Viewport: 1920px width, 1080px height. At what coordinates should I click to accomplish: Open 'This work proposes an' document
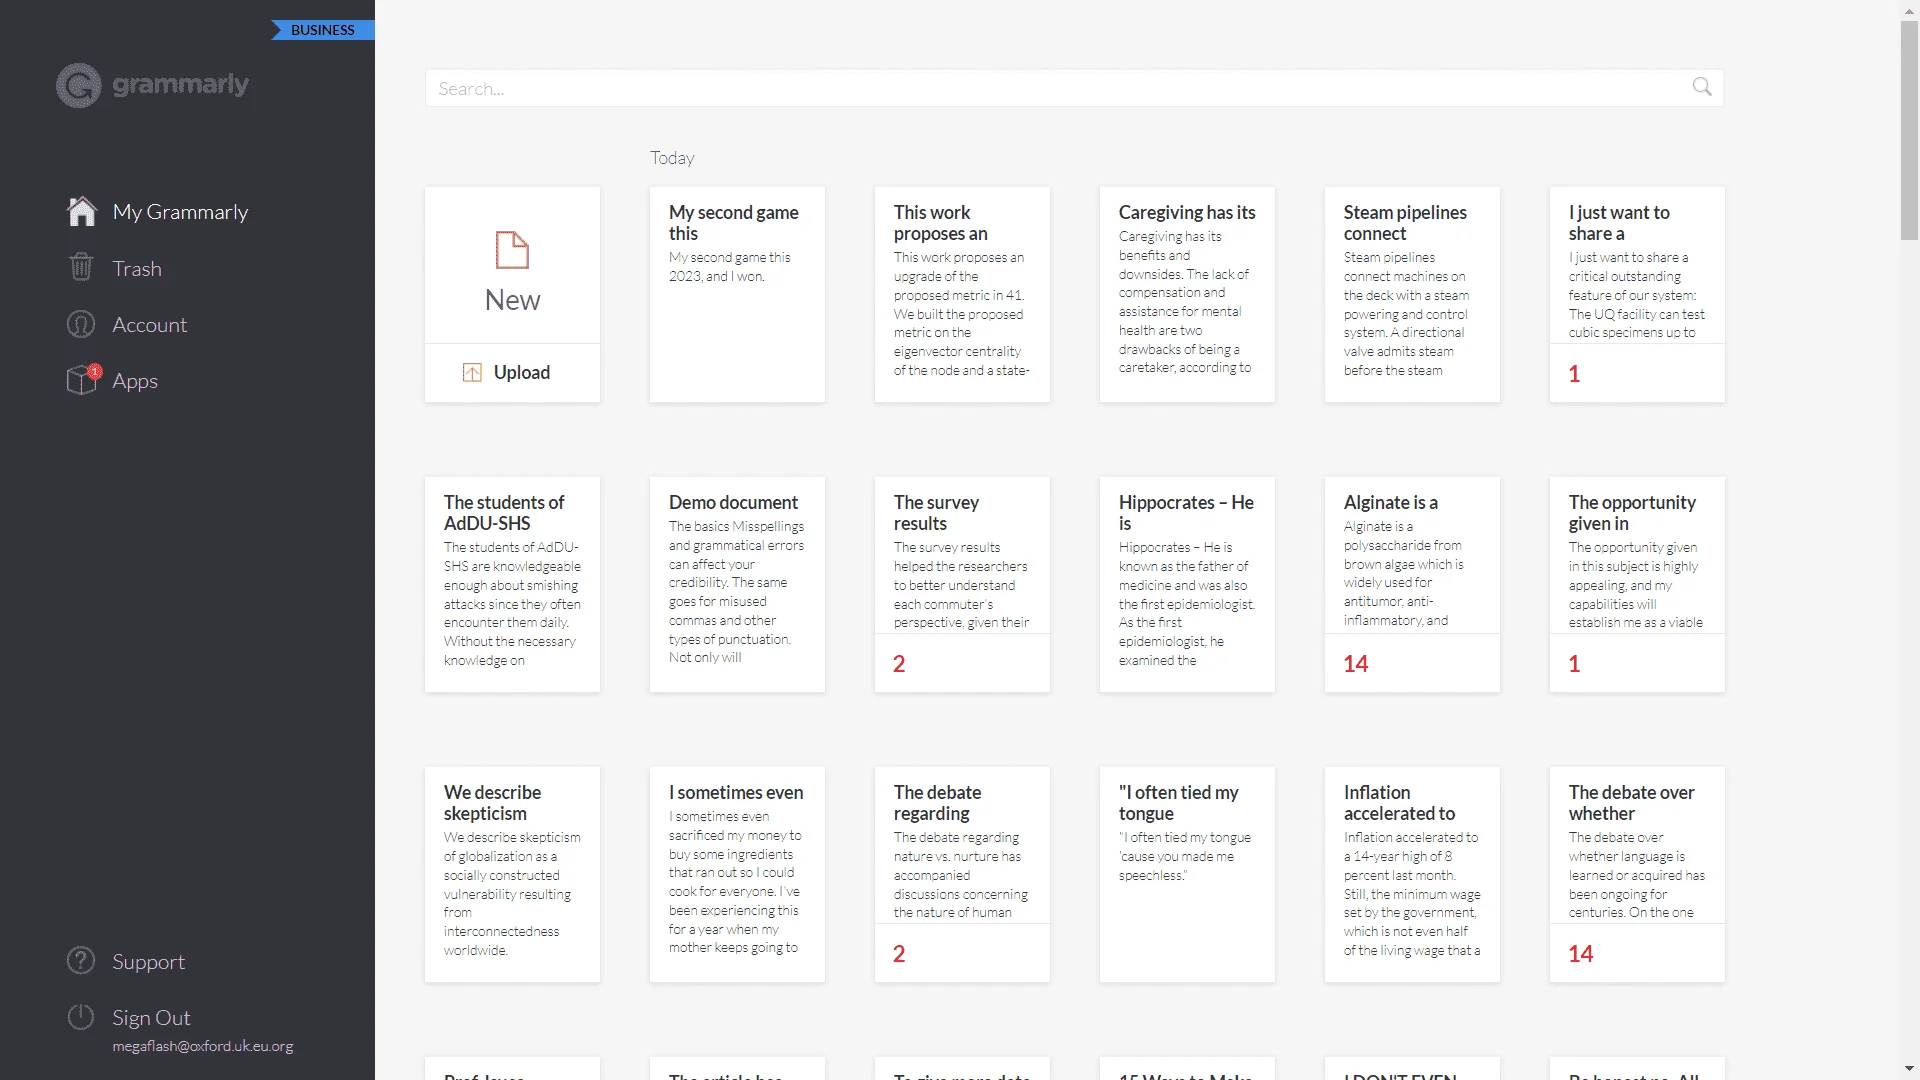tap(962, 294)
